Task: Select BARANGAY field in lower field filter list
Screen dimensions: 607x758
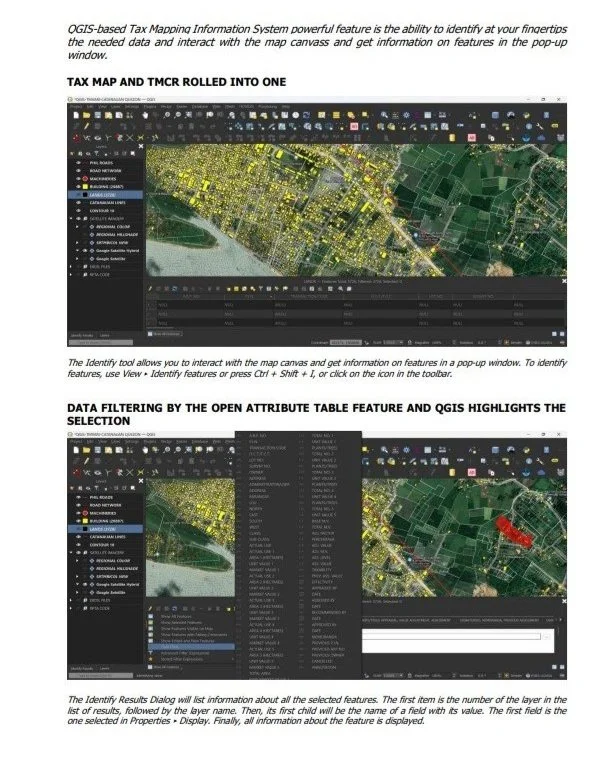Action: (x=259, y=496)
